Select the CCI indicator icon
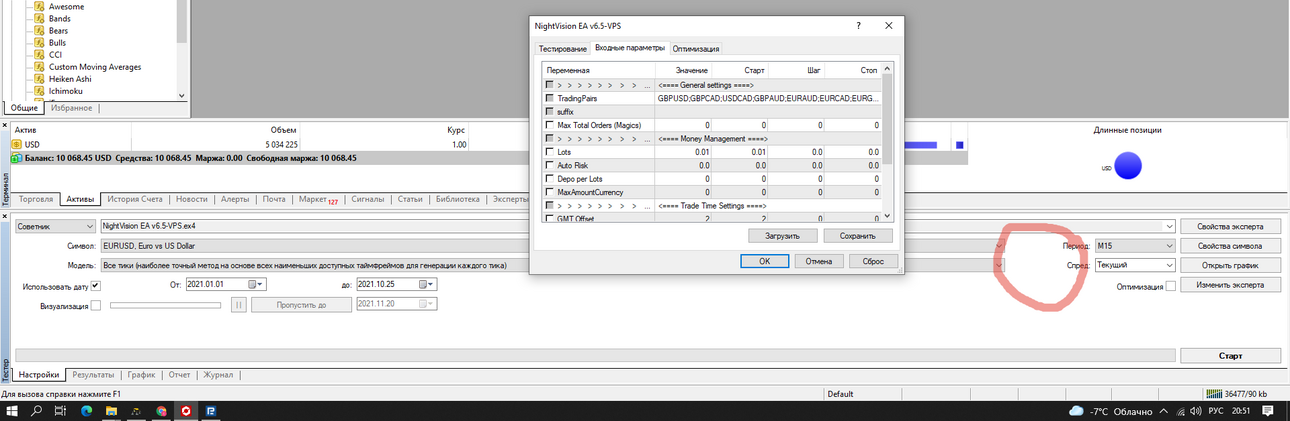 [x=41, y=55]
